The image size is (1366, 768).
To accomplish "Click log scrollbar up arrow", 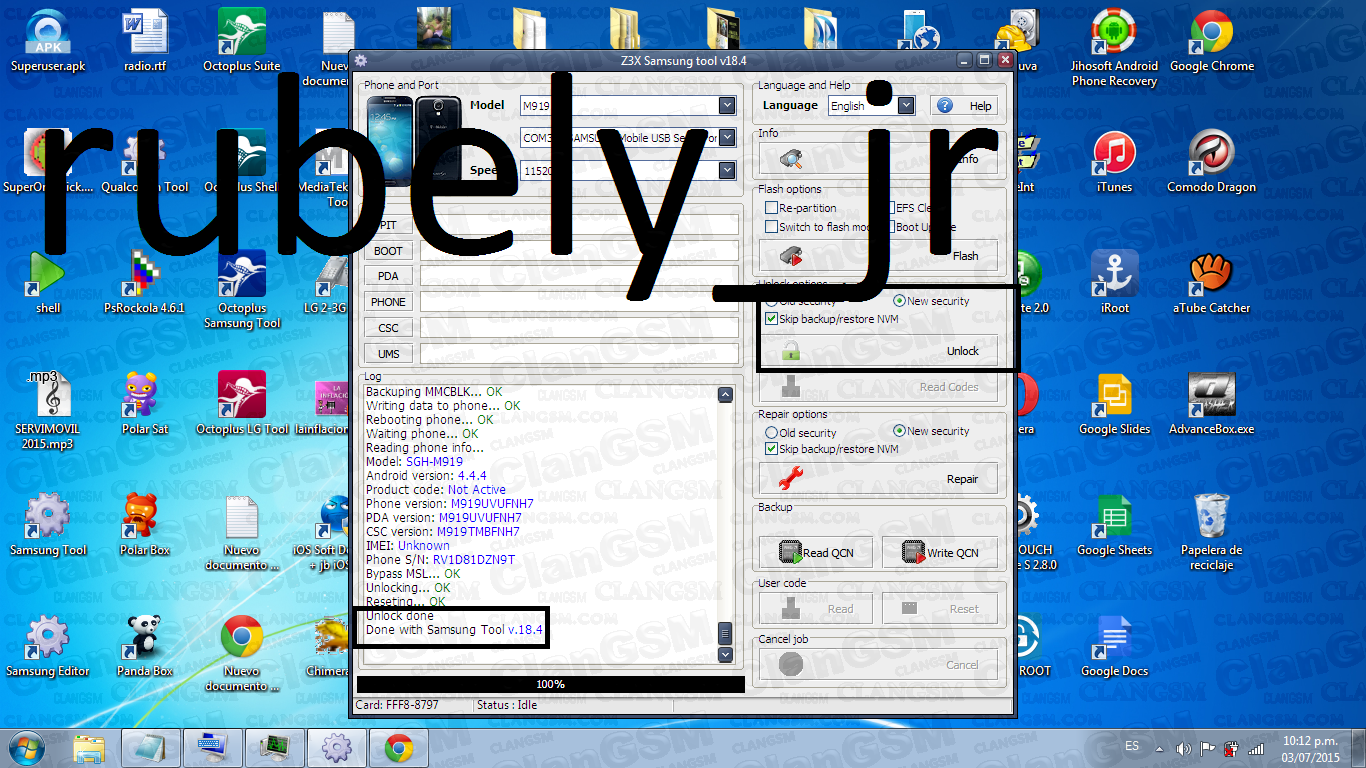I will click(726, 395).
